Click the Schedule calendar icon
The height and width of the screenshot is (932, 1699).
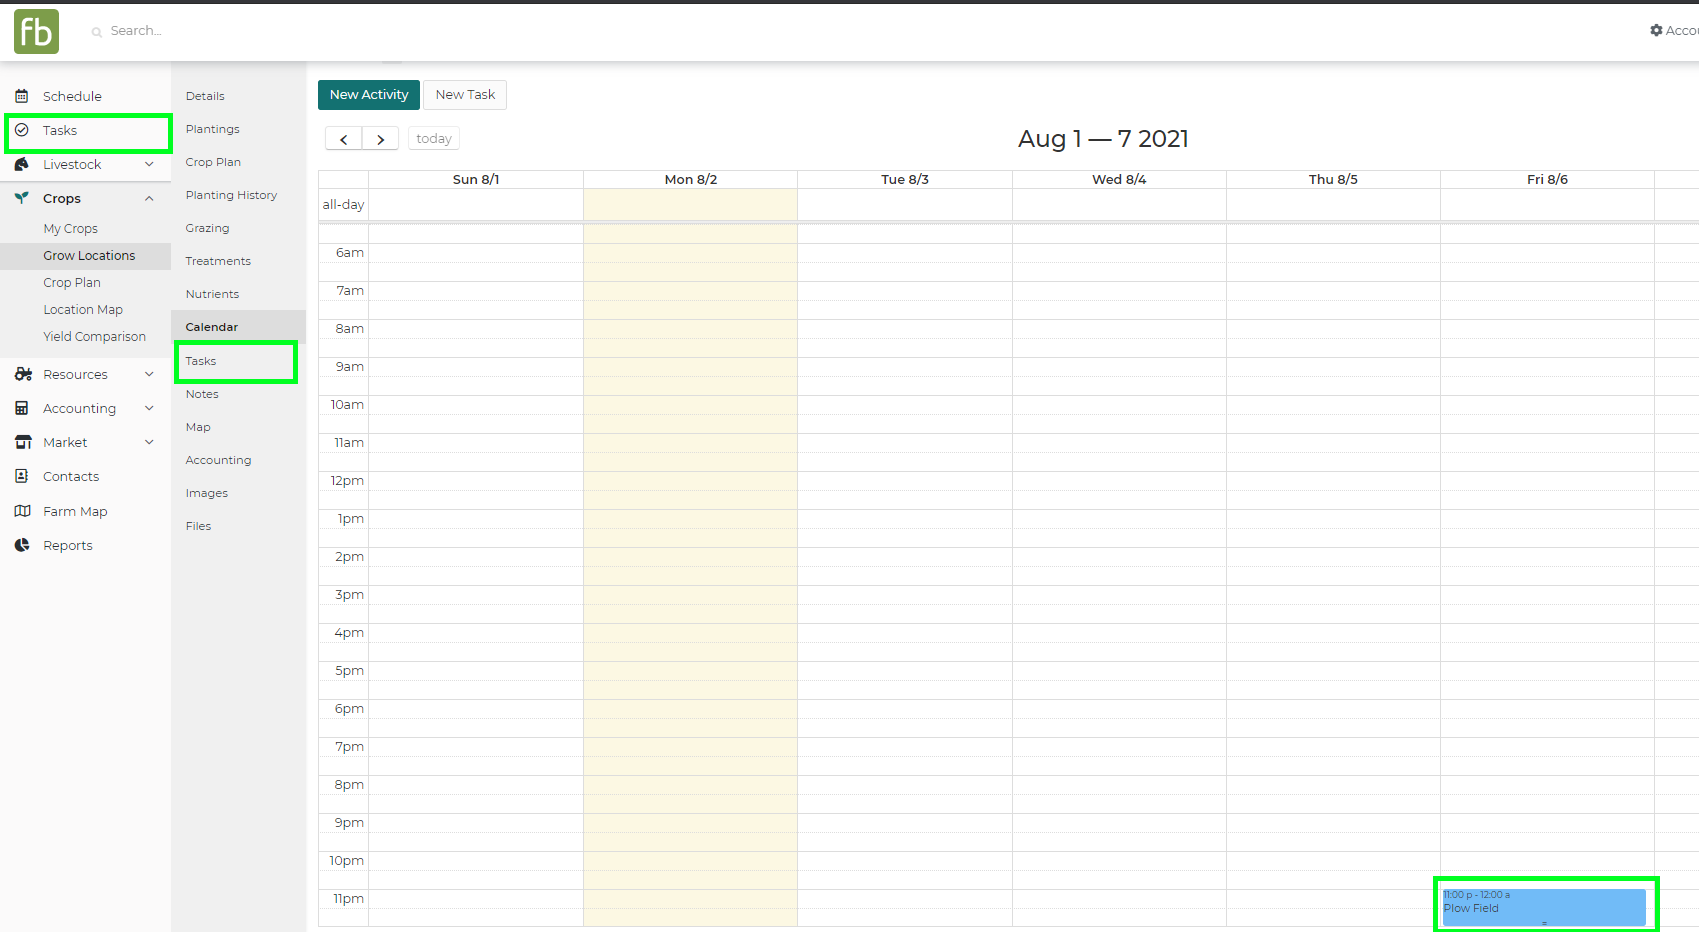click(x=22, y=96)
